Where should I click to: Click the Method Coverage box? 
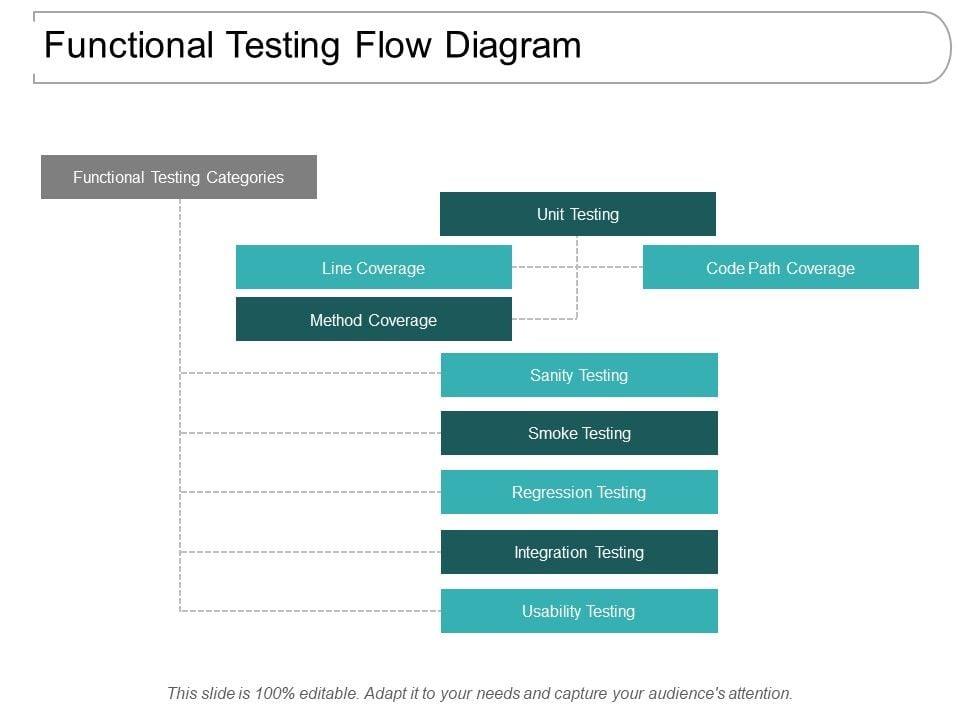coord(374,320)
